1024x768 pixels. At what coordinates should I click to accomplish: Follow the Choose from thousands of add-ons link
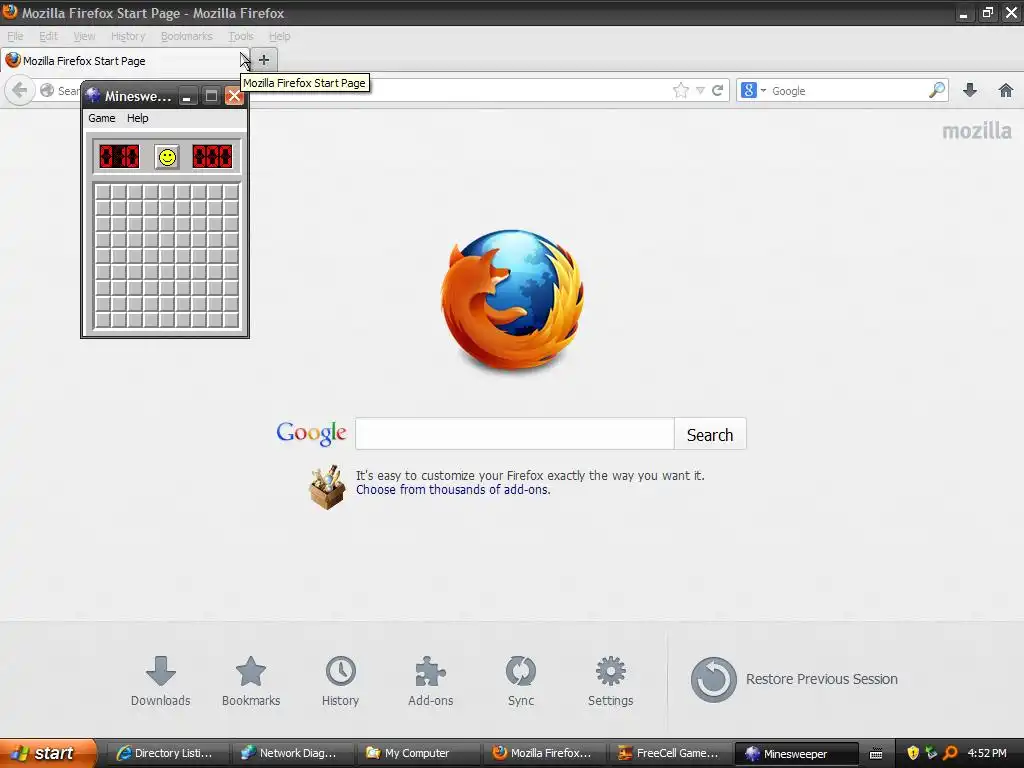(453, 490)
